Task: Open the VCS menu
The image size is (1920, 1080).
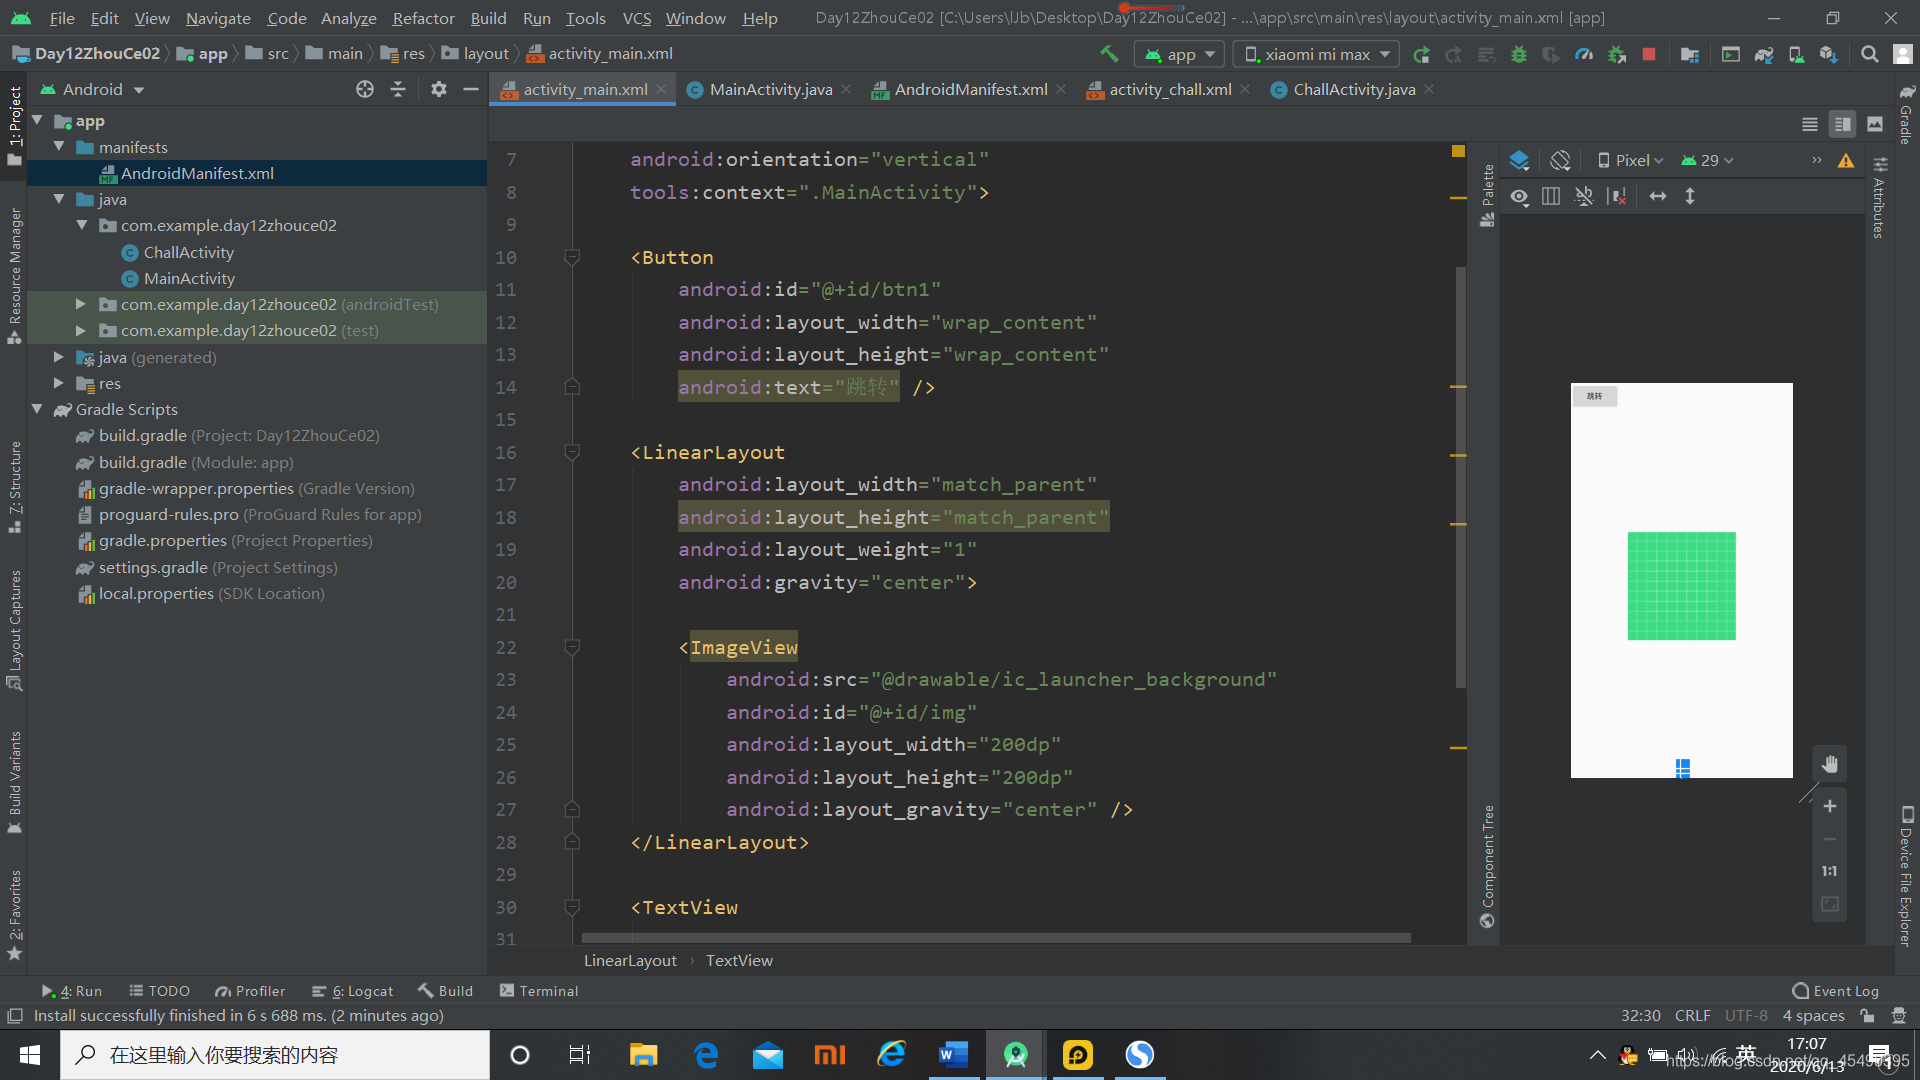Action: pos(636,18)
